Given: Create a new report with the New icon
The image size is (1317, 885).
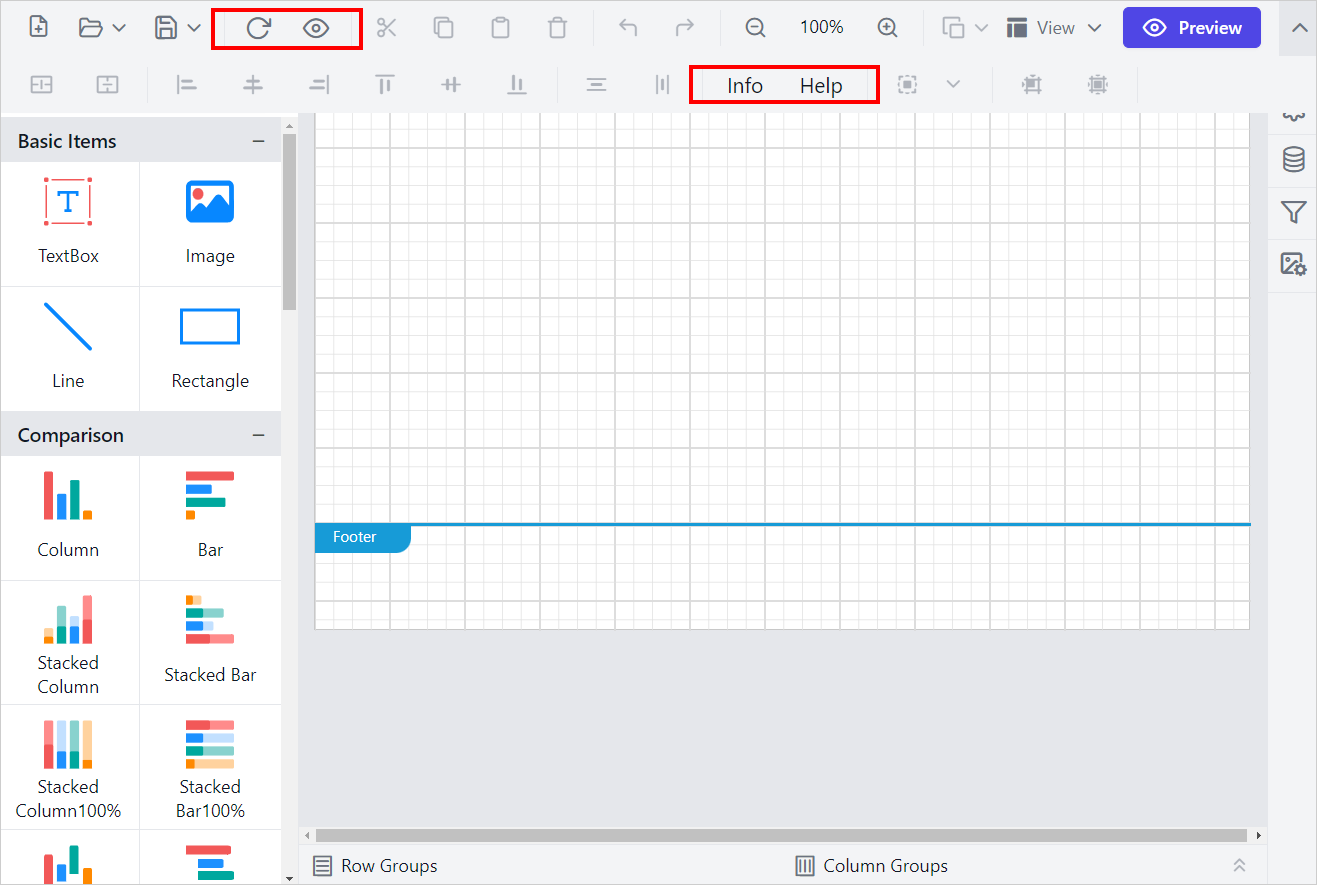Looking at the screenshot, I should (x=38, y=28).
